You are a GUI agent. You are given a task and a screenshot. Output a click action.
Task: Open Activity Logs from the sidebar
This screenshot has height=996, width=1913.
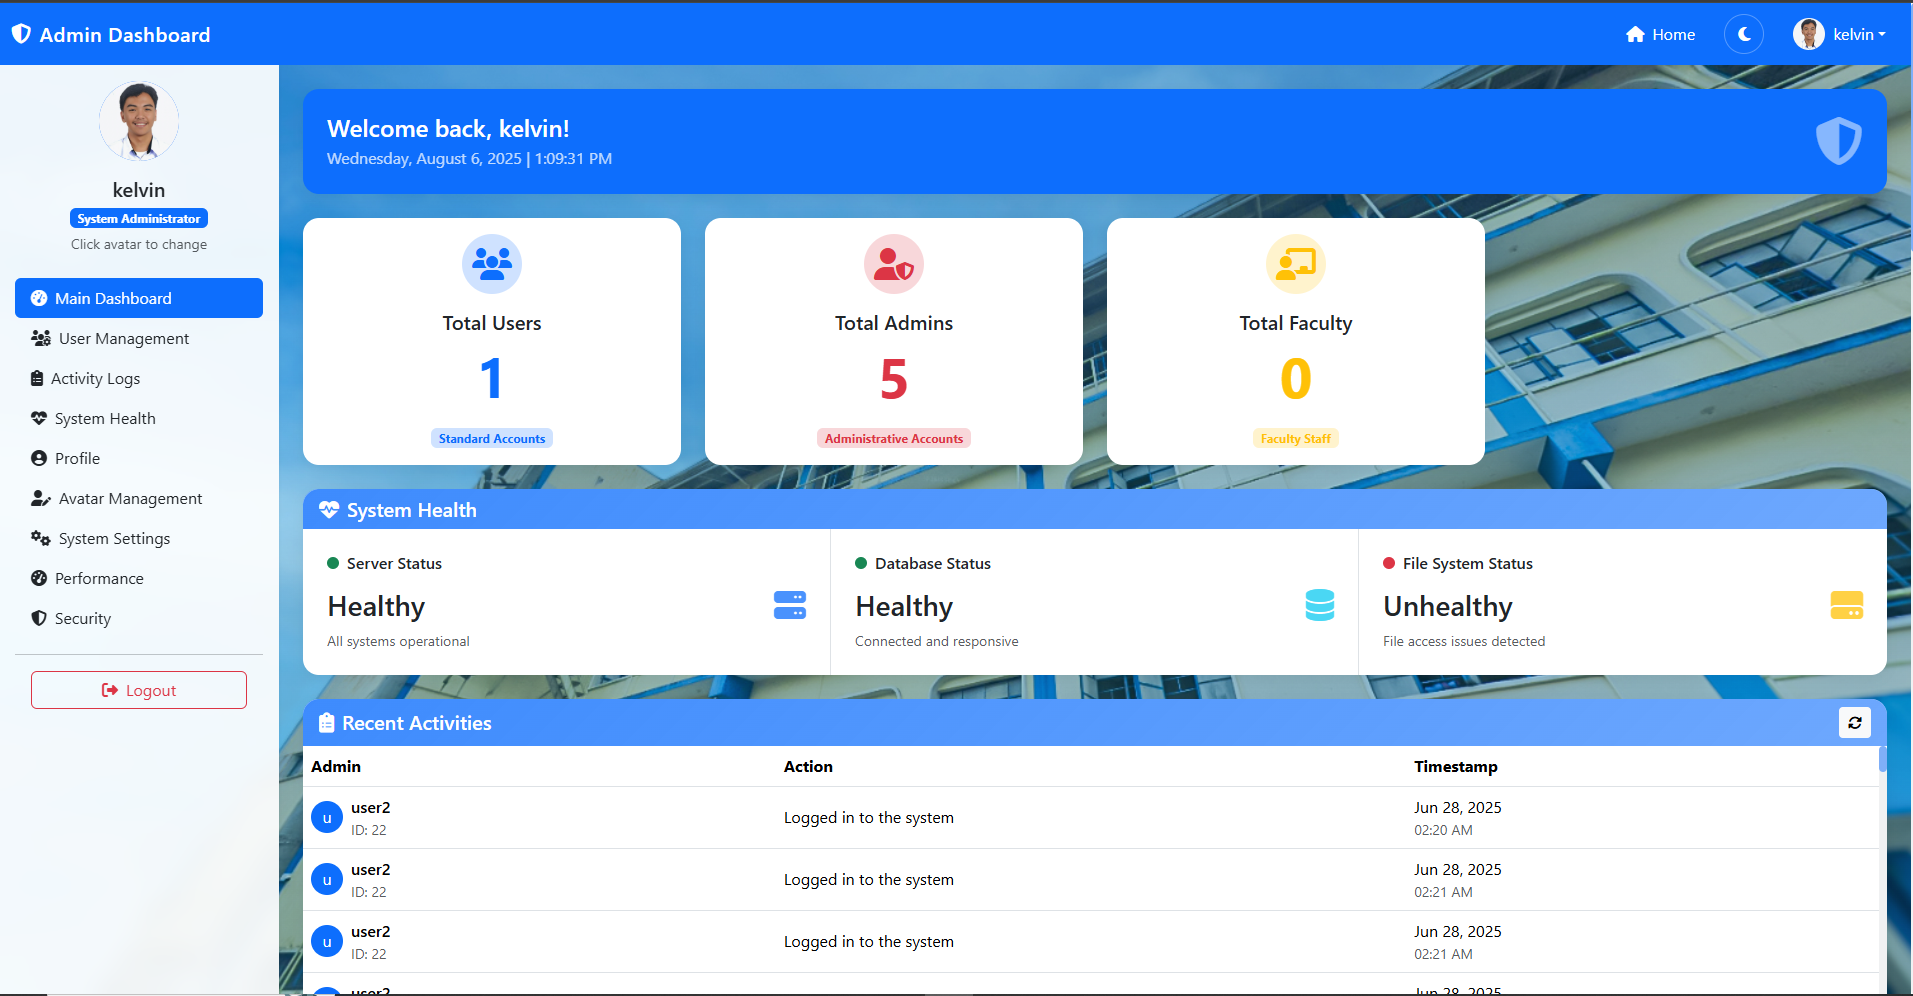pyautogui.click(x=40, y=378)
